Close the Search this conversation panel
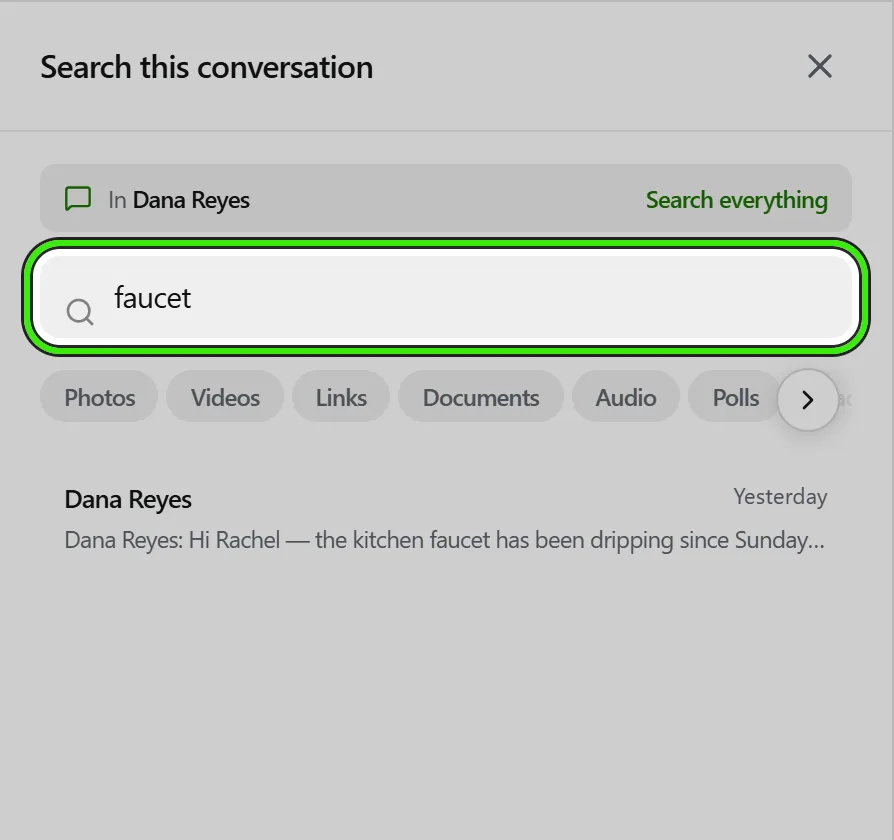This screenshot has width=894, height=840. (819, 67)
